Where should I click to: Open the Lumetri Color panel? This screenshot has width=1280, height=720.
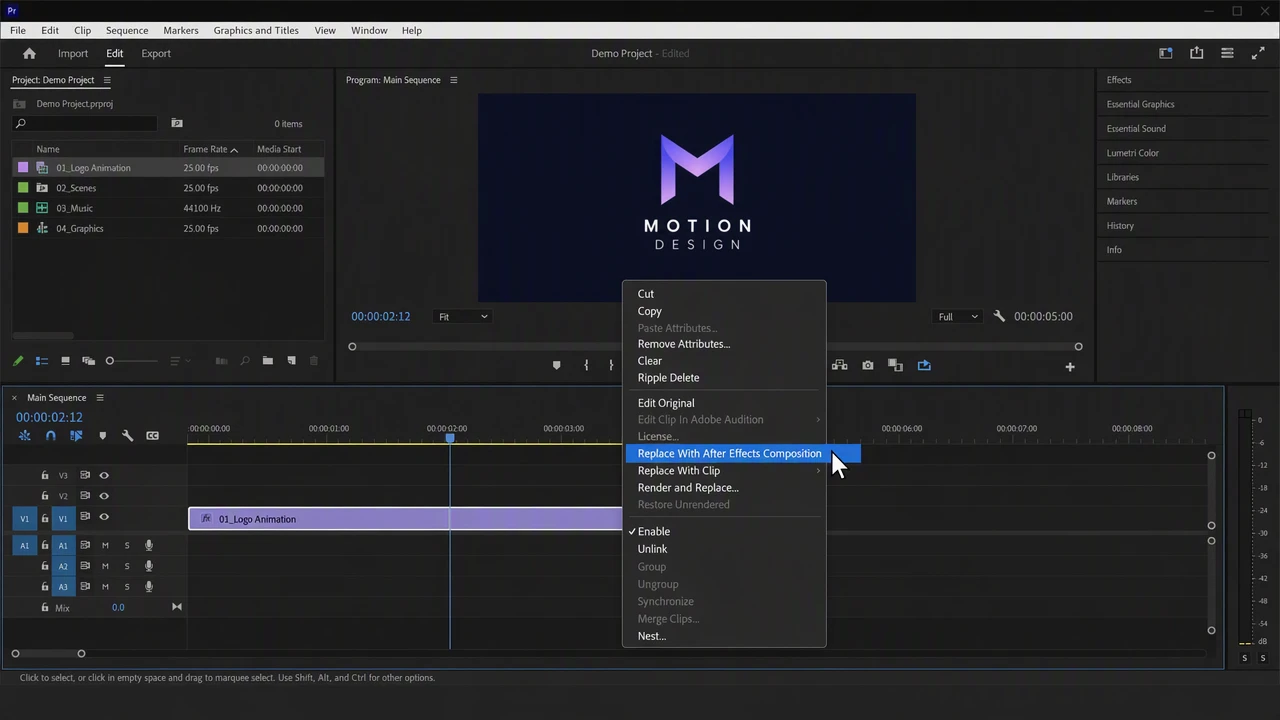coord(1133,153)
